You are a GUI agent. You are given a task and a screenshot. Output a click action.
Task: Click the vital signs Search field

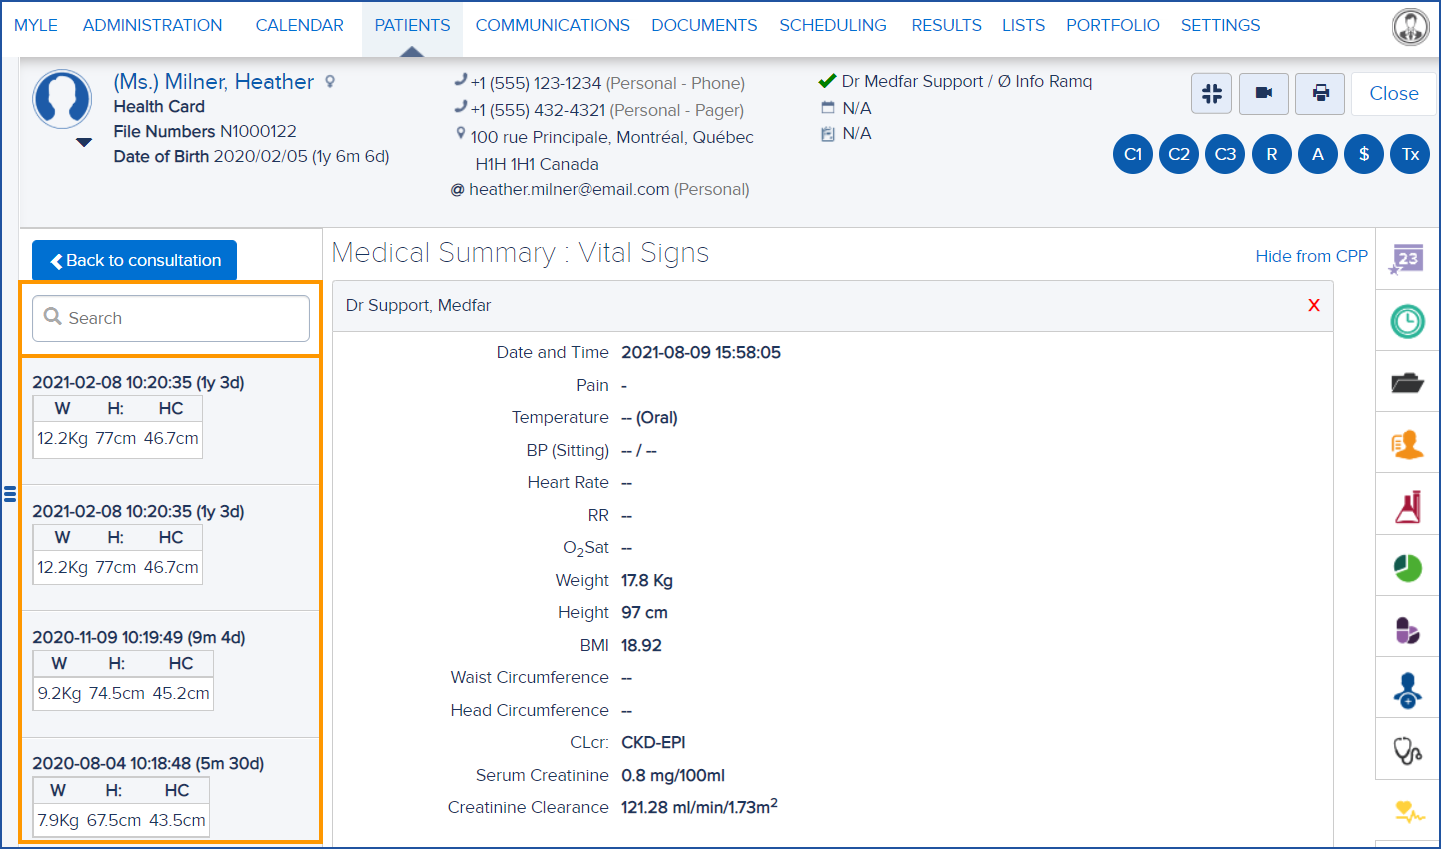[x=171, y=318]
